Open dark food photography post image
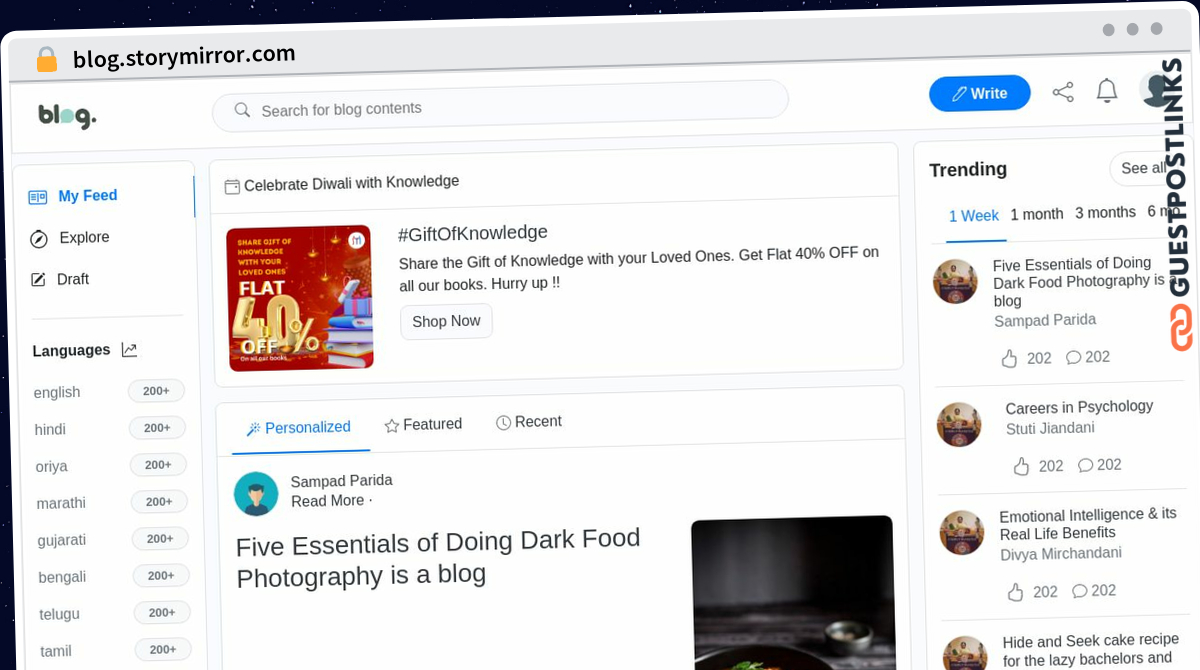 pyautogui.click(x=793, y=593)
